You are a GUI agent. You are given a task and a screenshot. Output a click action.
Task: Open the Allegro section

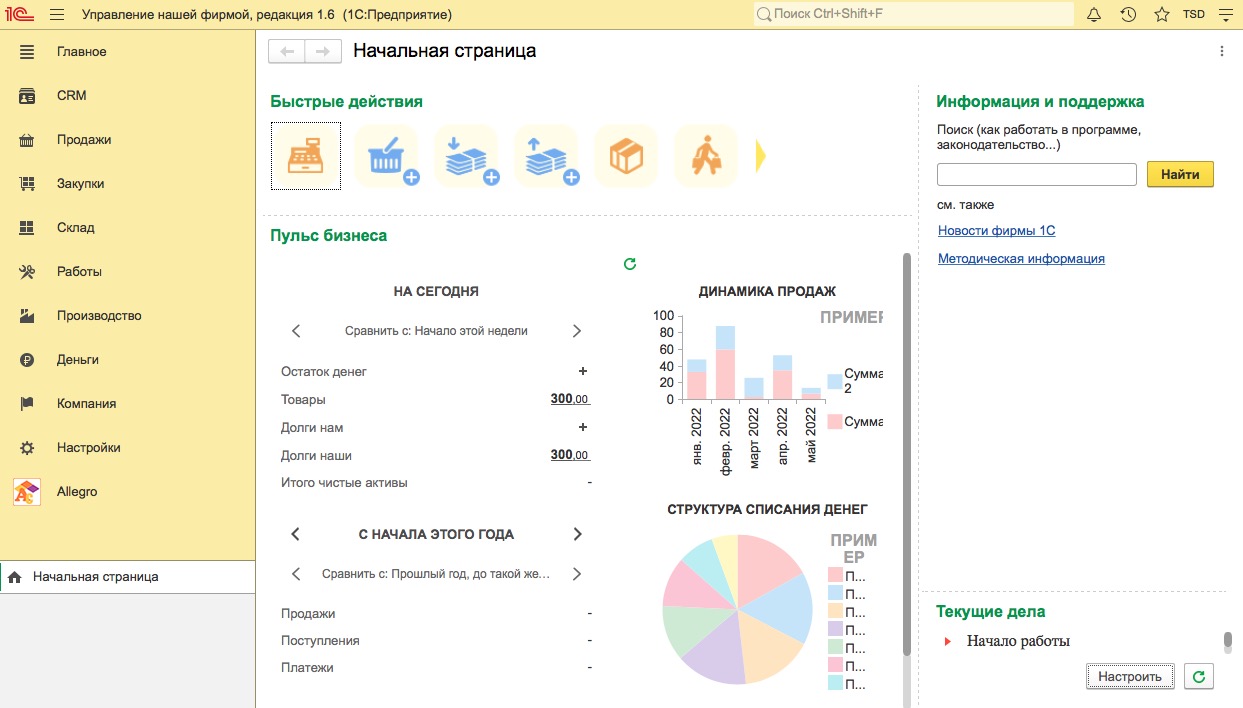[x=77, y=492]
